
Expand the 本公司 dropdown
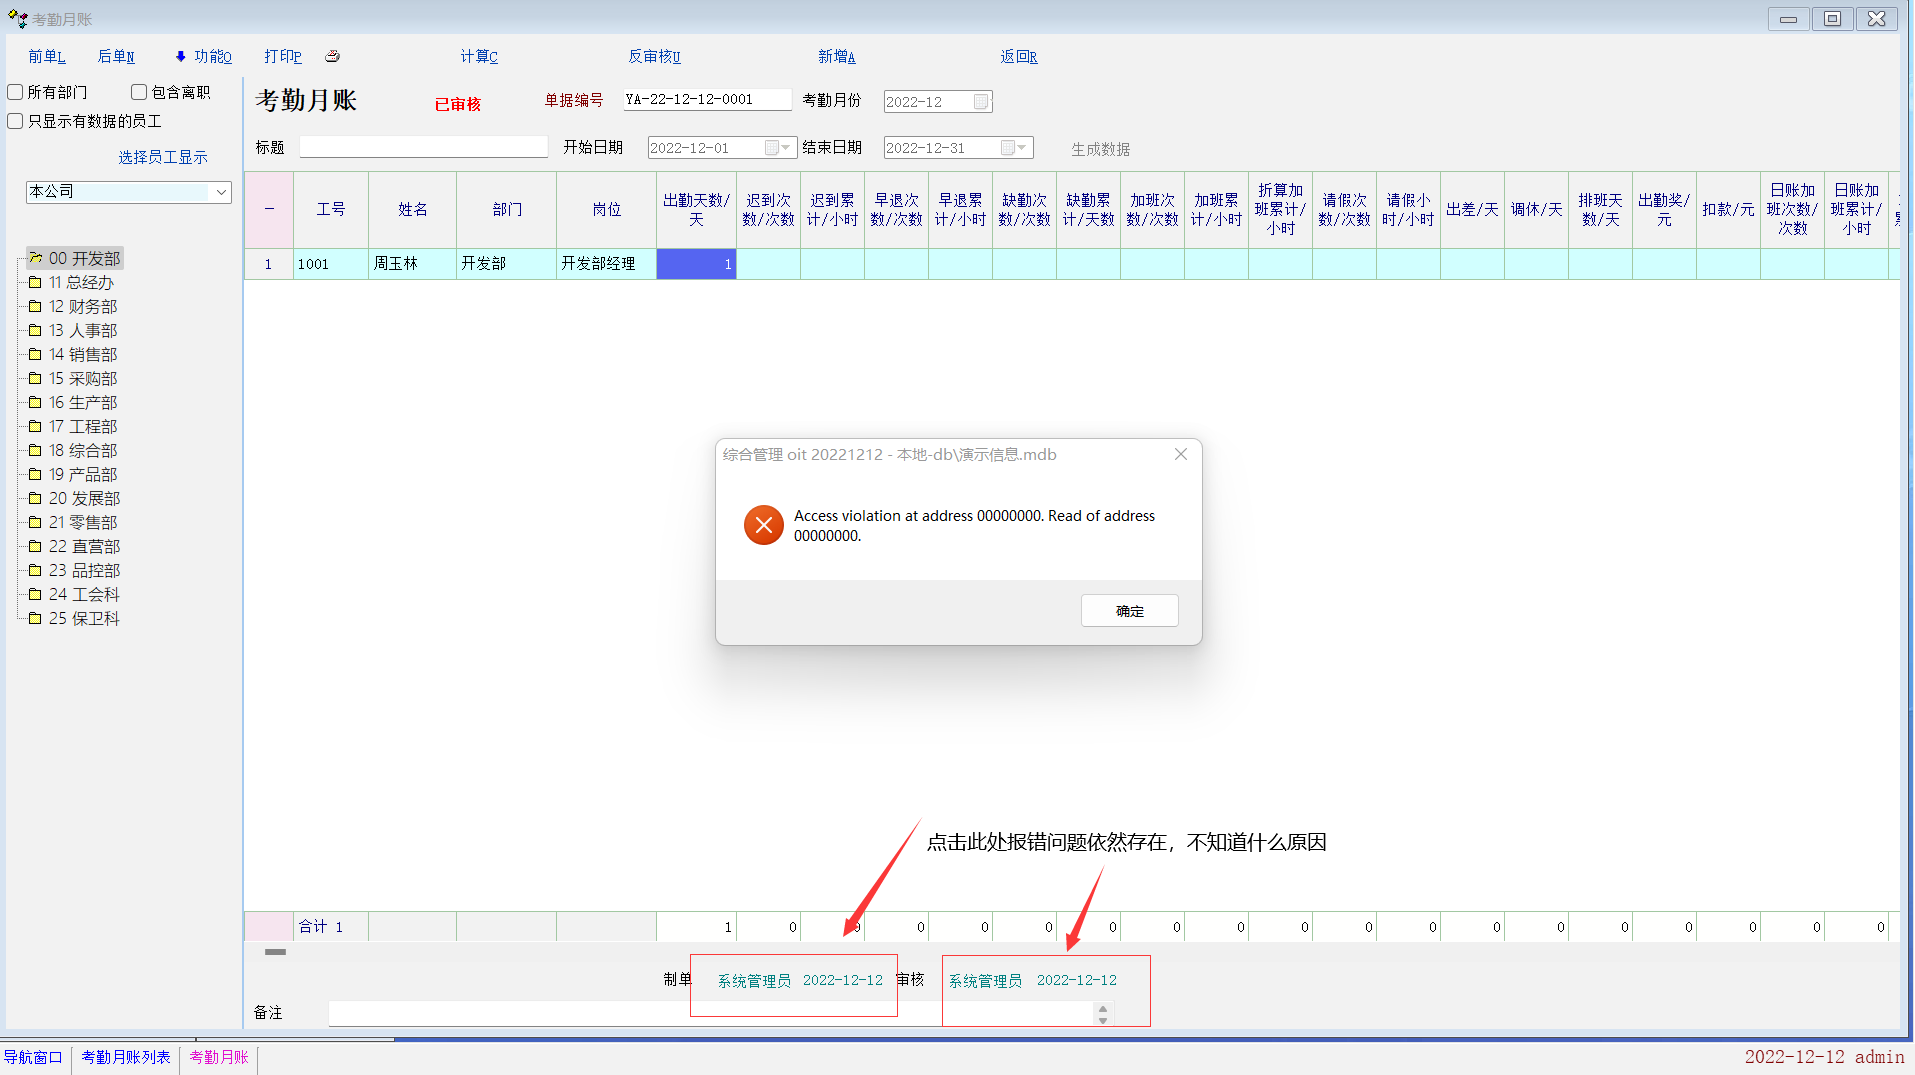click(221, 192)
